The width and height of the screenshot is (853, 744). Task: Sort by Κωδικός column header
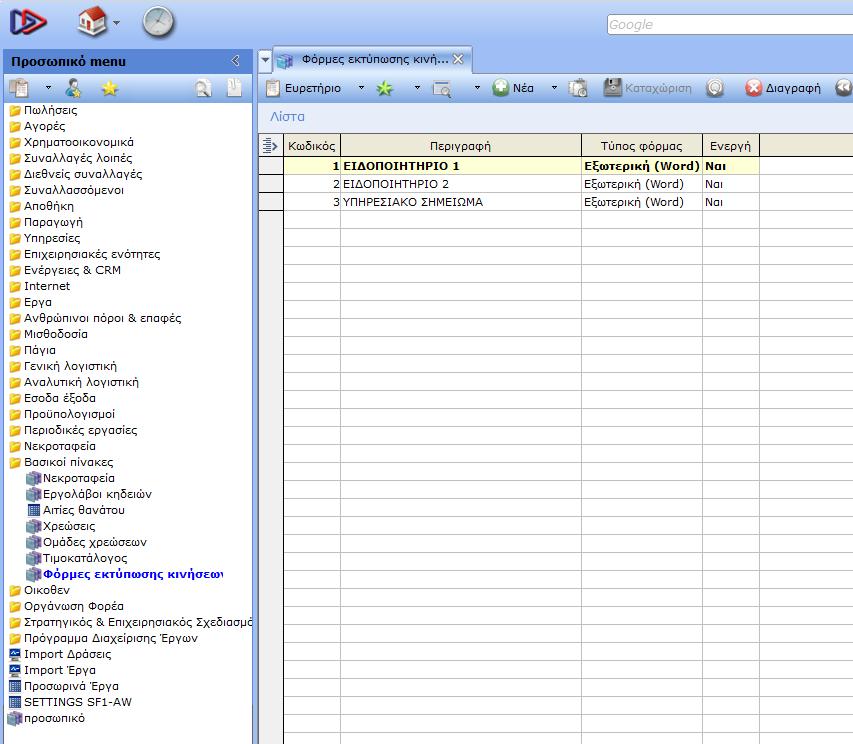coord(312,146)
